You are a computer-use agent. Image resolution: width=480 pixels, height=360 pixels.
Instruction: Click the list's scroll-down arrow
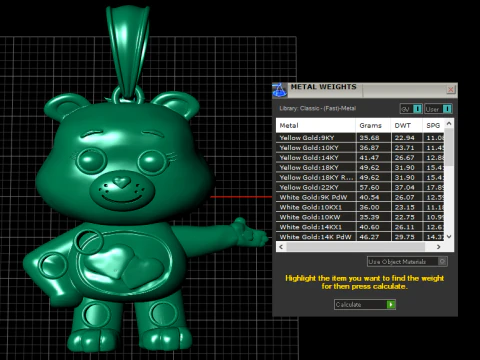(x=449, y=237)
